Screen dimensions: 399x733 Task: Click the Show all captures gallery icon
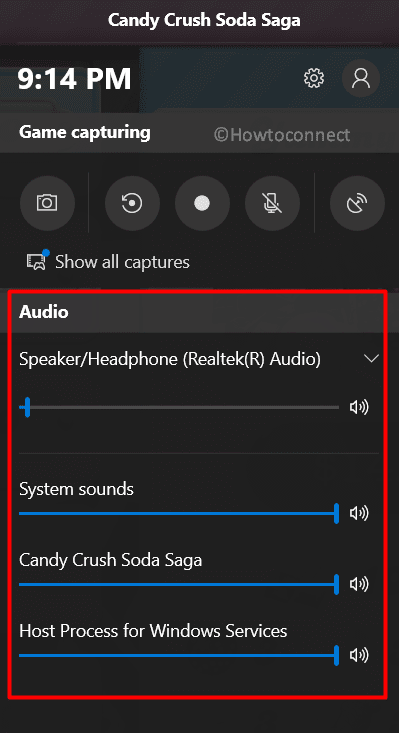[x=37, y=260]
